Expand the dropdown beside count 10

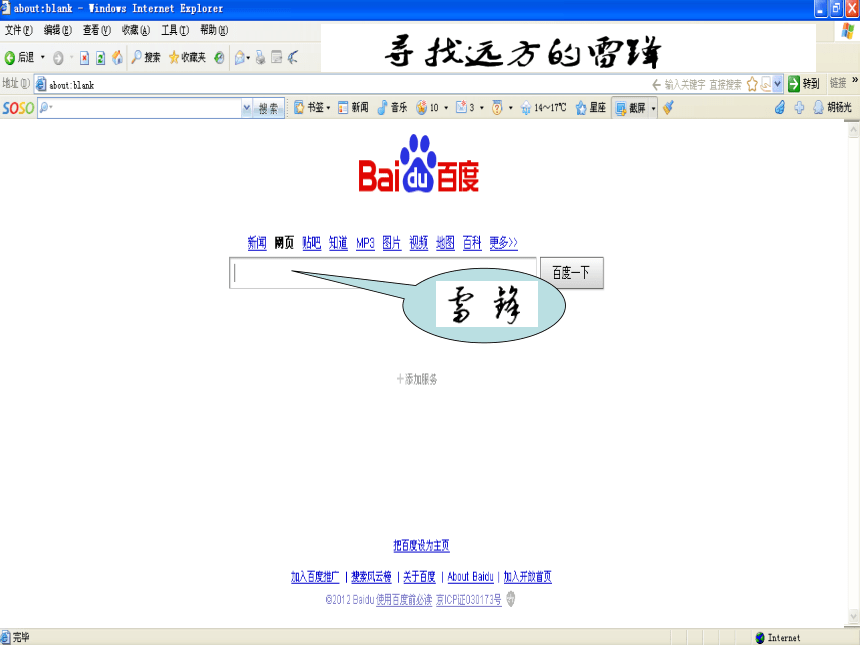coord(445,108)
